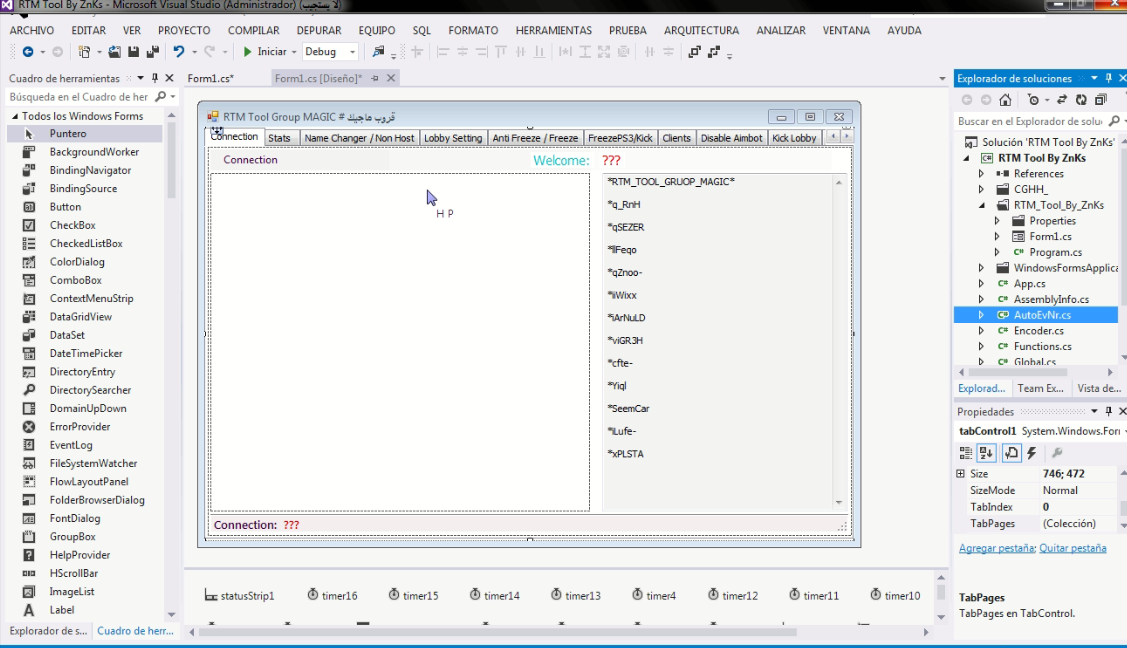Click the Categorized view icon in Properties
This screenshot has height=648, width=1127.
[966, 453]
